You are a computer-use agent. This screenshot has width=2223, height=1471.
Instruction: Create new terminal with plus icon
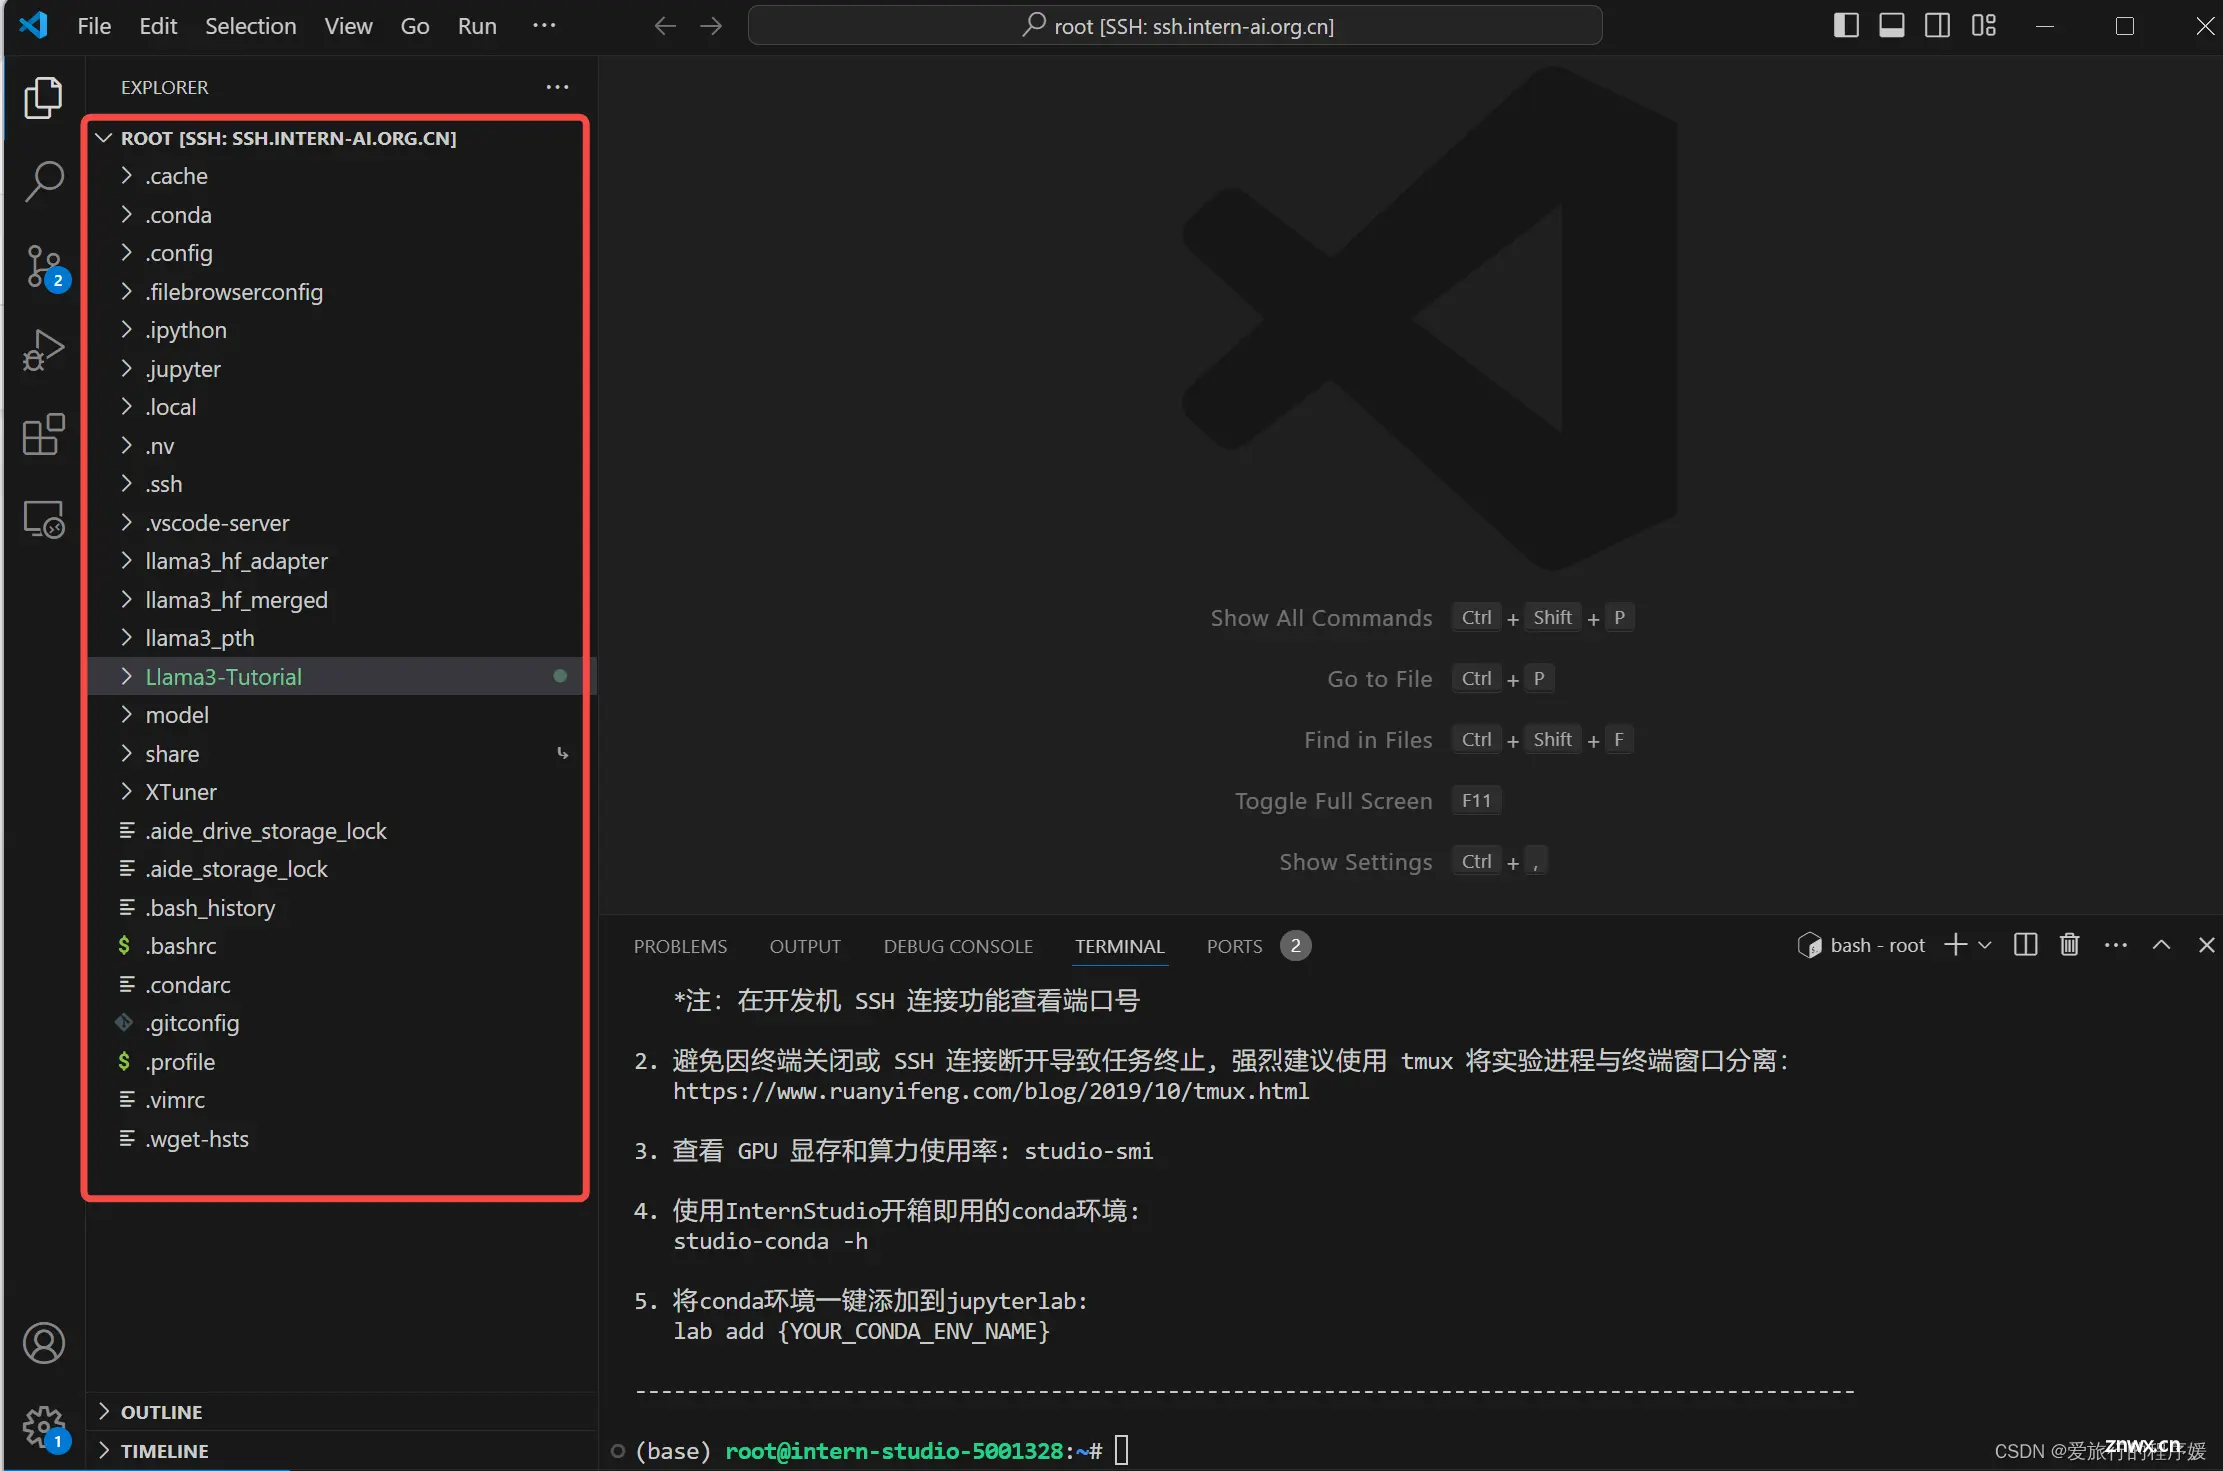click(x=1955, y=945)
